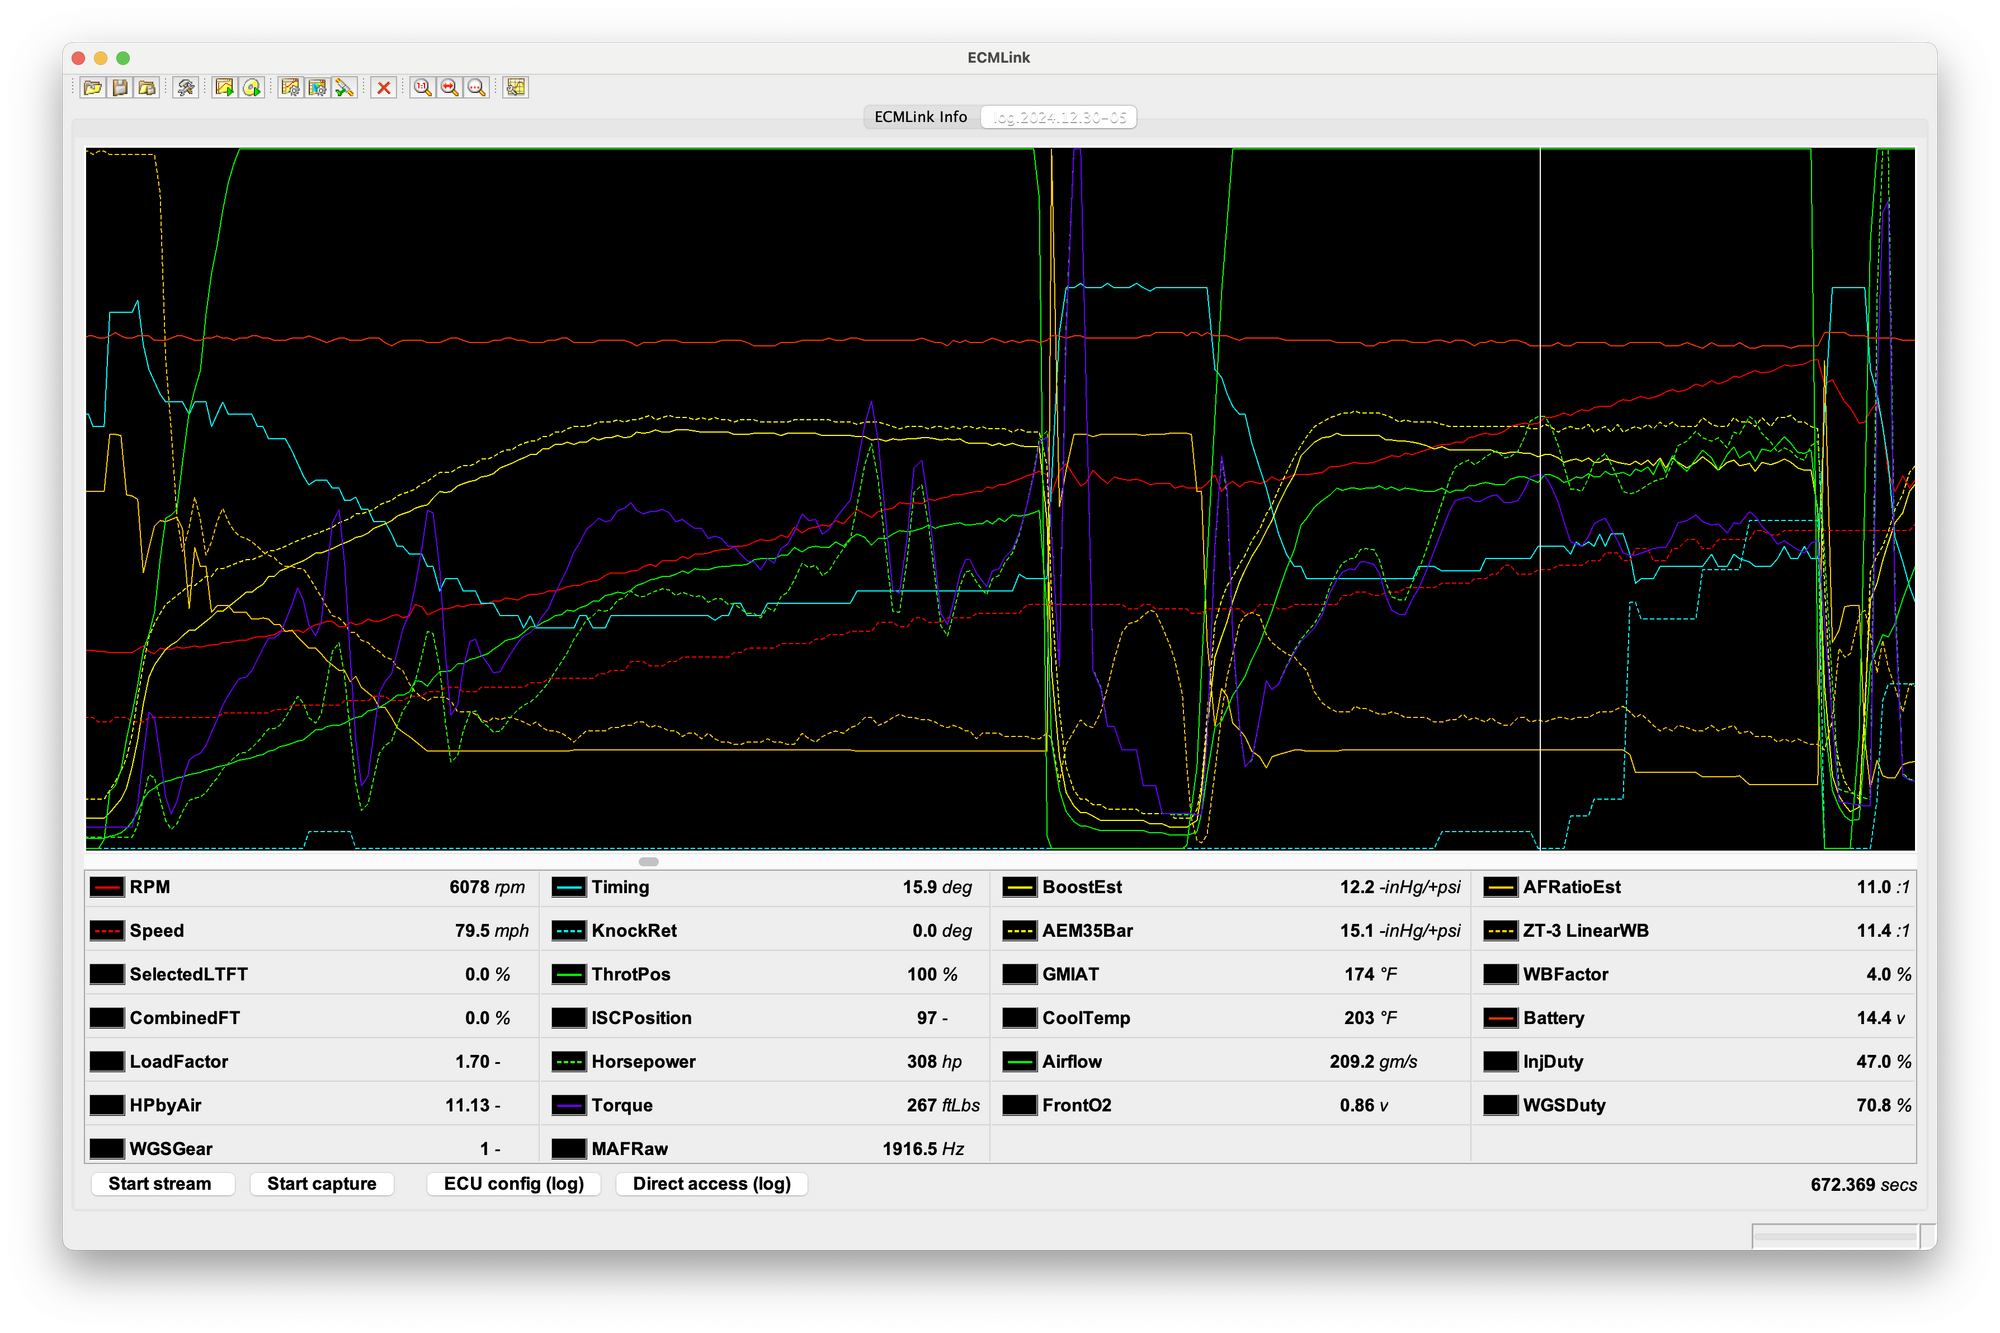Open the colored chart gear icon
This screenshot has height=1333, width=2000.
coord(317,88)
